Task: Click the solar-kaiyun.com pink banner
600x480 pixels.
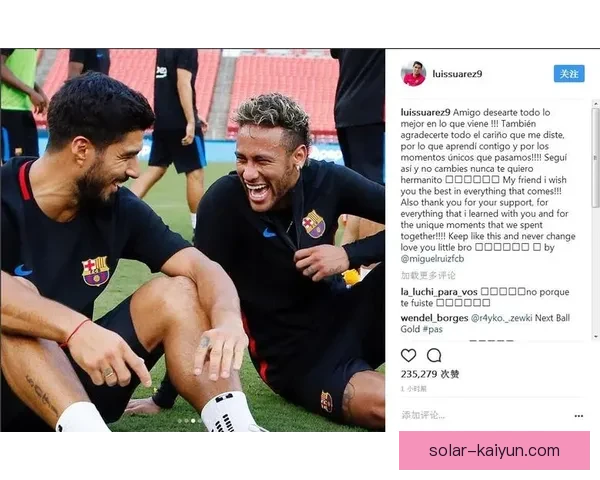Action: click(494, 451)
